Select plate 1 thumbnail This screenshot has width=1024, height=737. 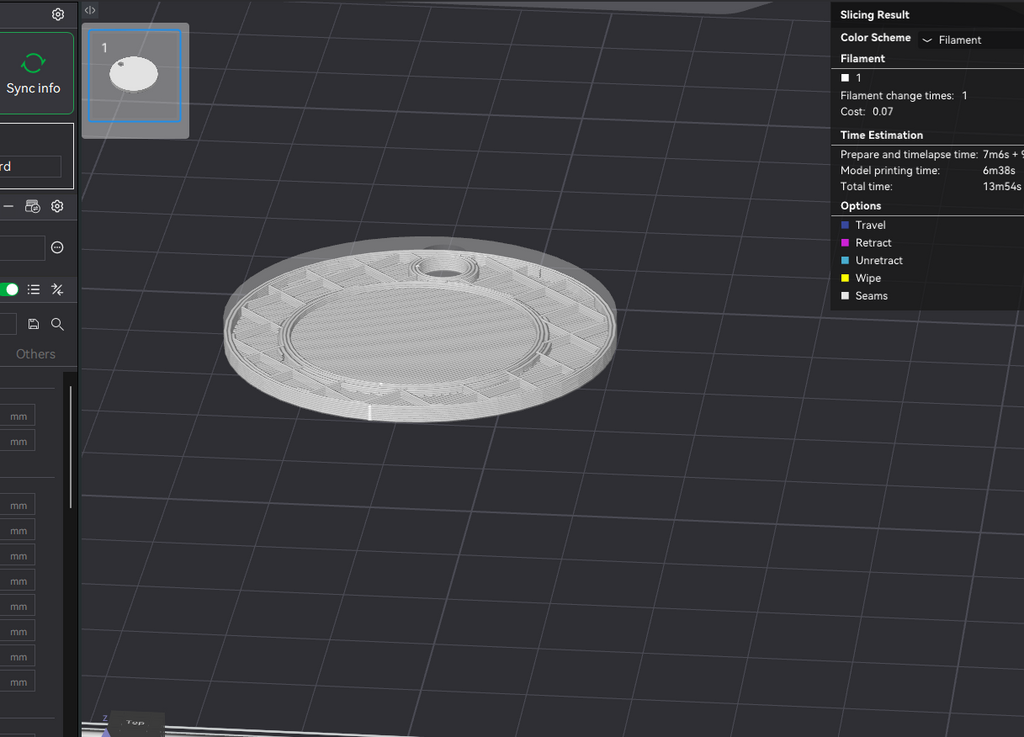(135, 76)
